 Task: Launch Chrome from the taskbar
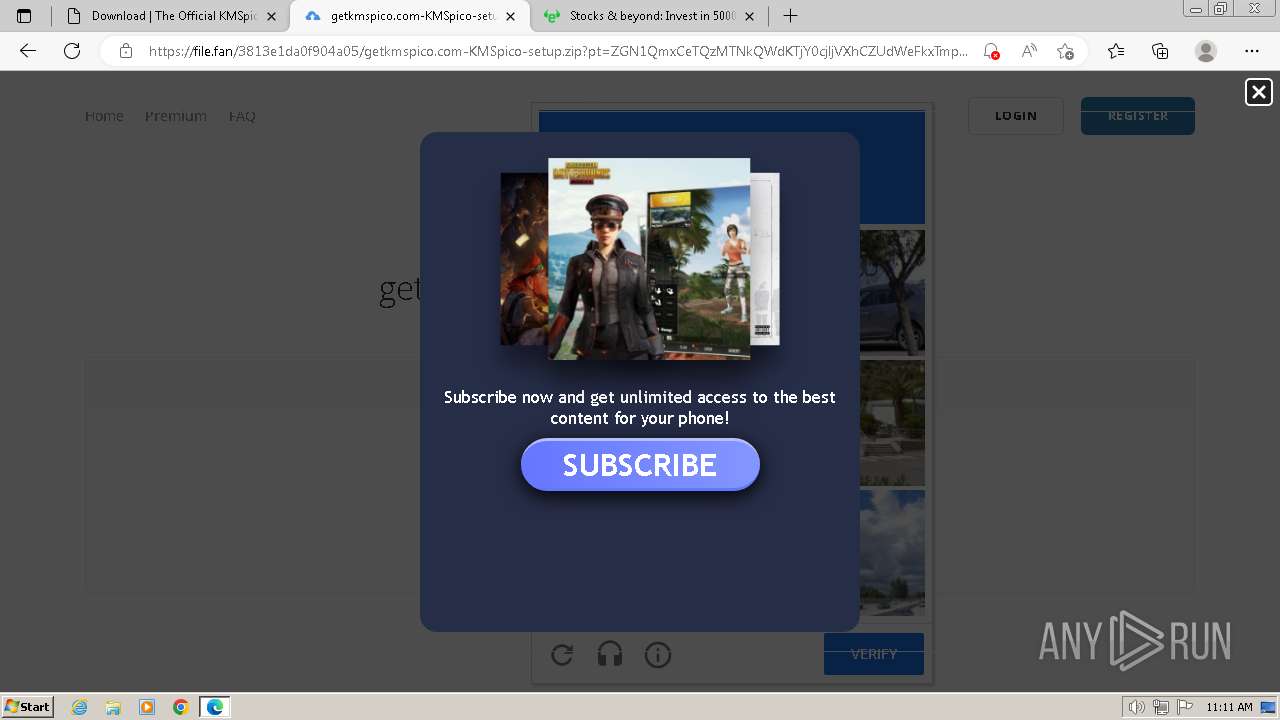coord(181,707)
